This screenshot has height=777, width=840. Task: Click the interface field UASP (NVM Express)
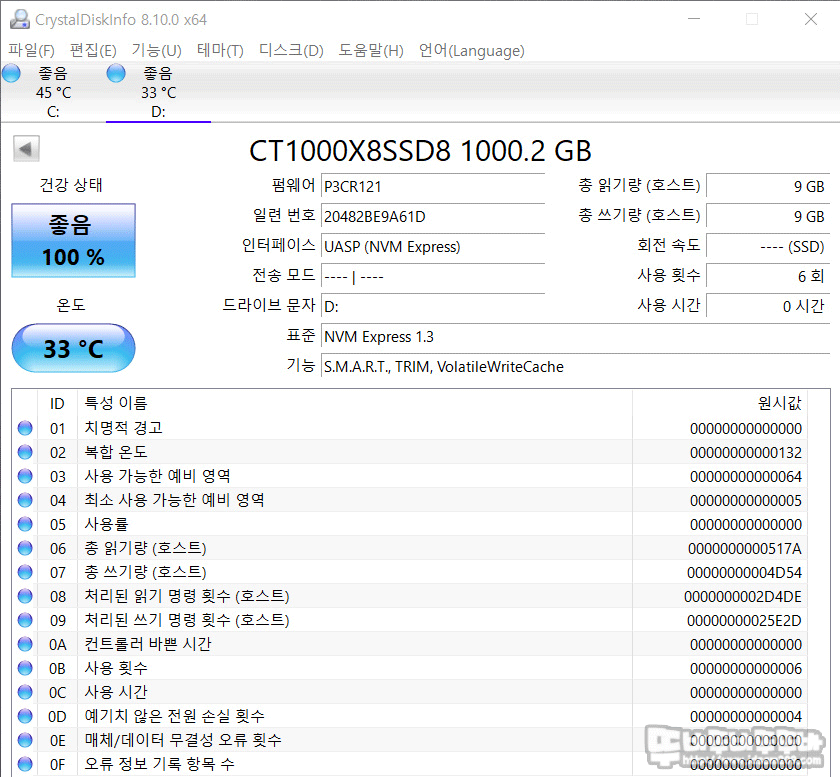click(x=433, y=246)
